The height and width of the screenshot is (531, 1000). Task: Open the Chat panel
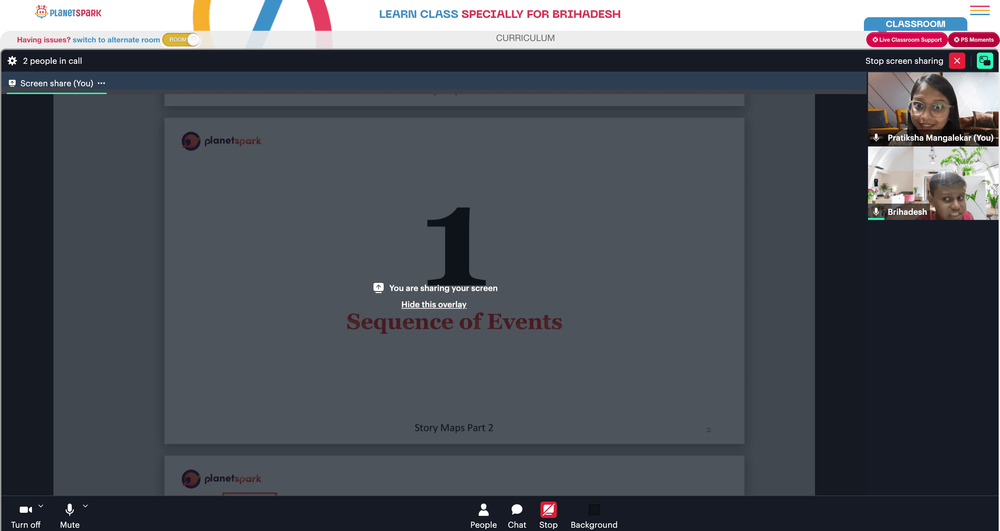click(517, 516)
